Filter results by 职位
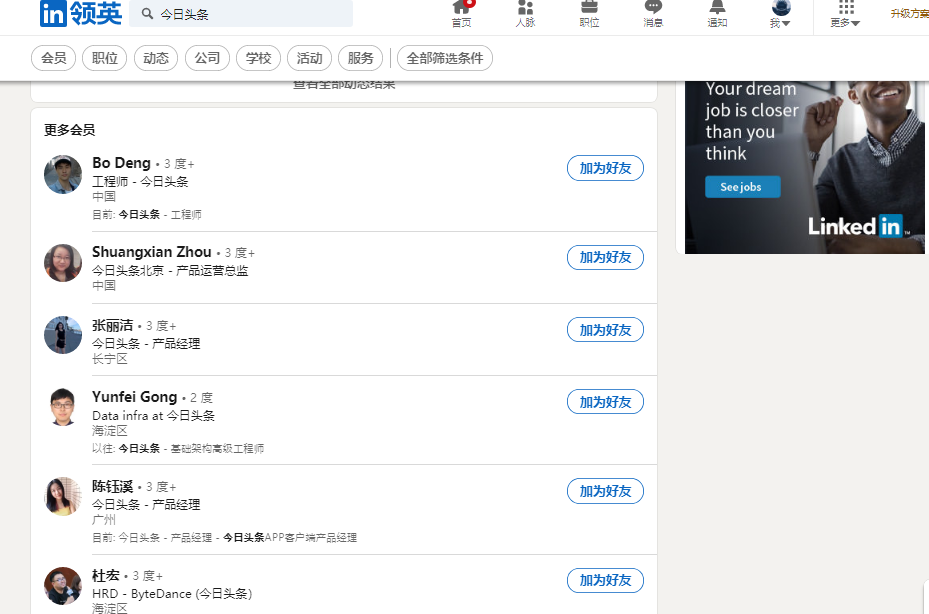Viewport: 929px width, 614px height. pyautogui.click(x=105, y=58)
